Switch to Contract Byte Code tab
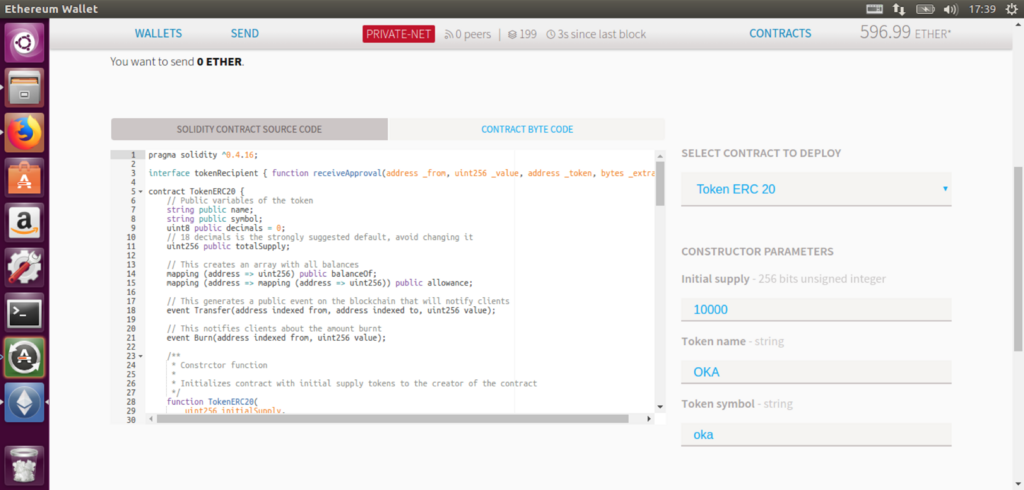The height and width of the screenshot is (490, 1024). pos(527,129)
